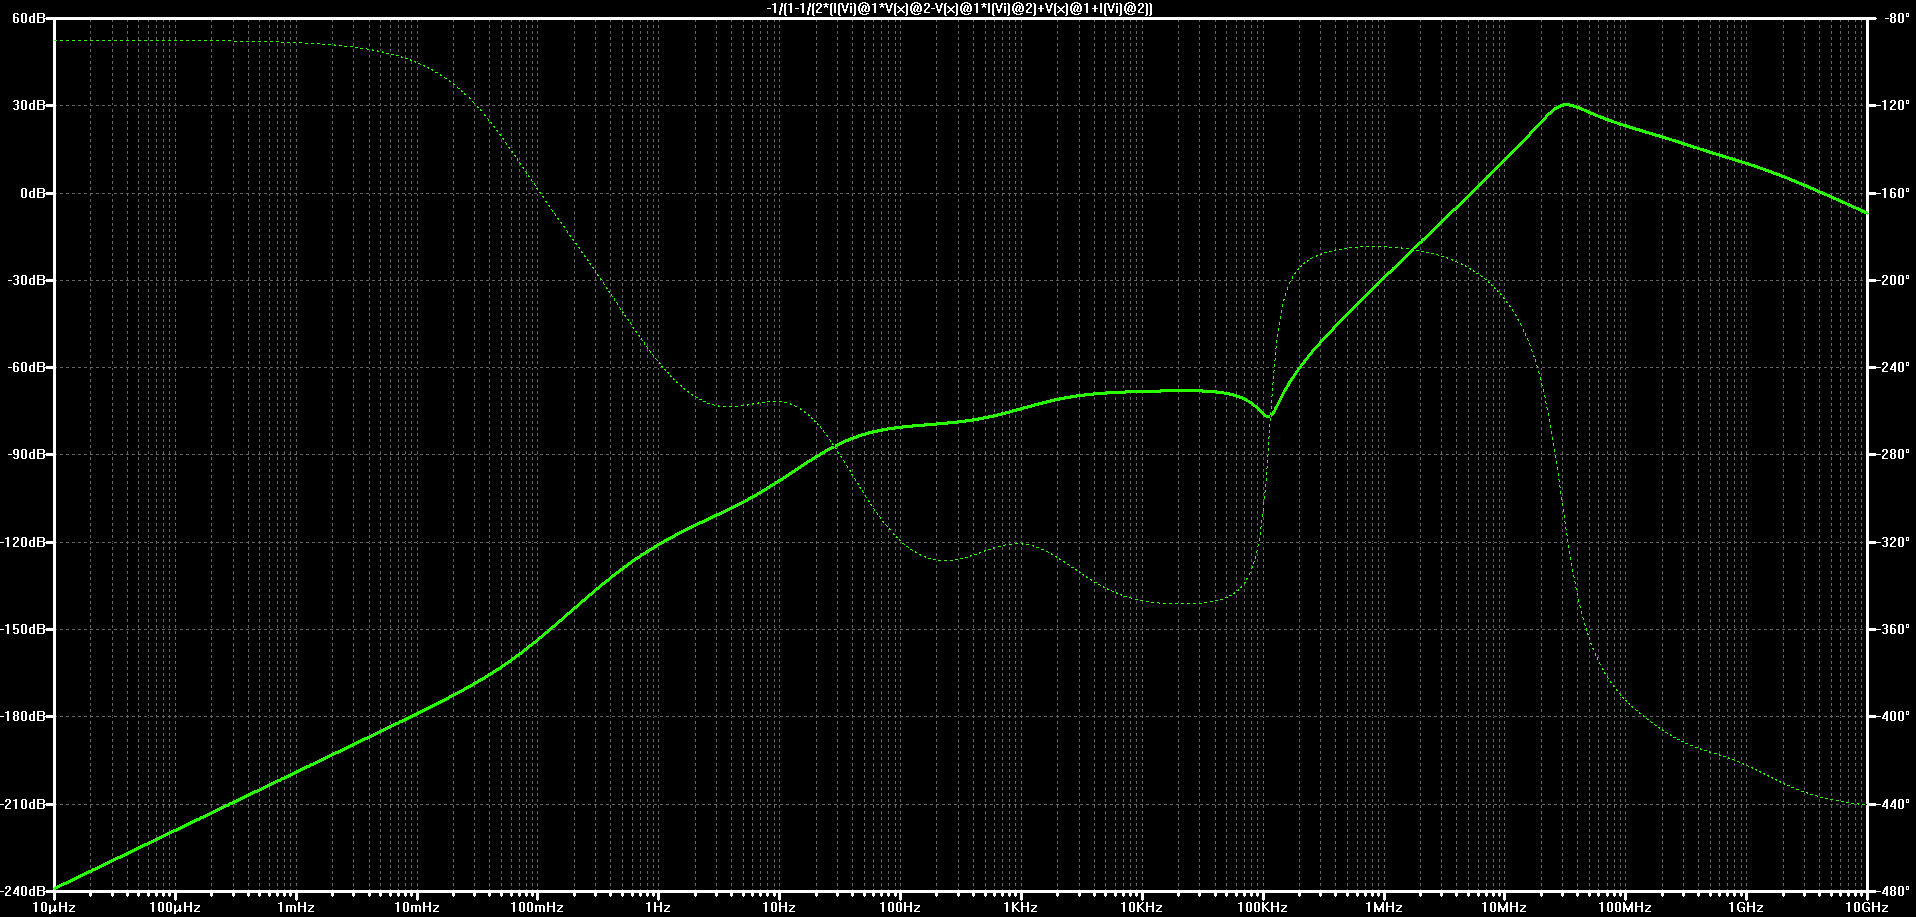The width and height of the screenshot is (1916, 917).
Task: Click the -90dB left axis label
Action: (x=30, y=454)
